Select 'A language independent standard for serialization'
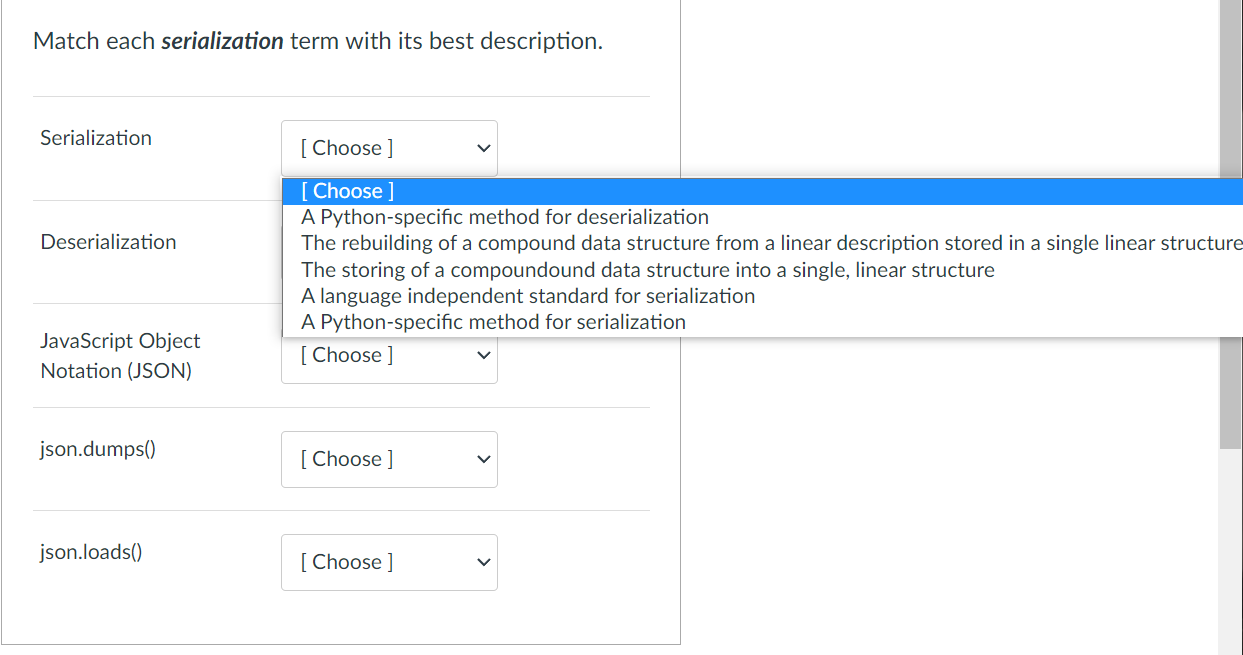The width and height of the screenshot is (1243, 655). (x=526, y=295)
